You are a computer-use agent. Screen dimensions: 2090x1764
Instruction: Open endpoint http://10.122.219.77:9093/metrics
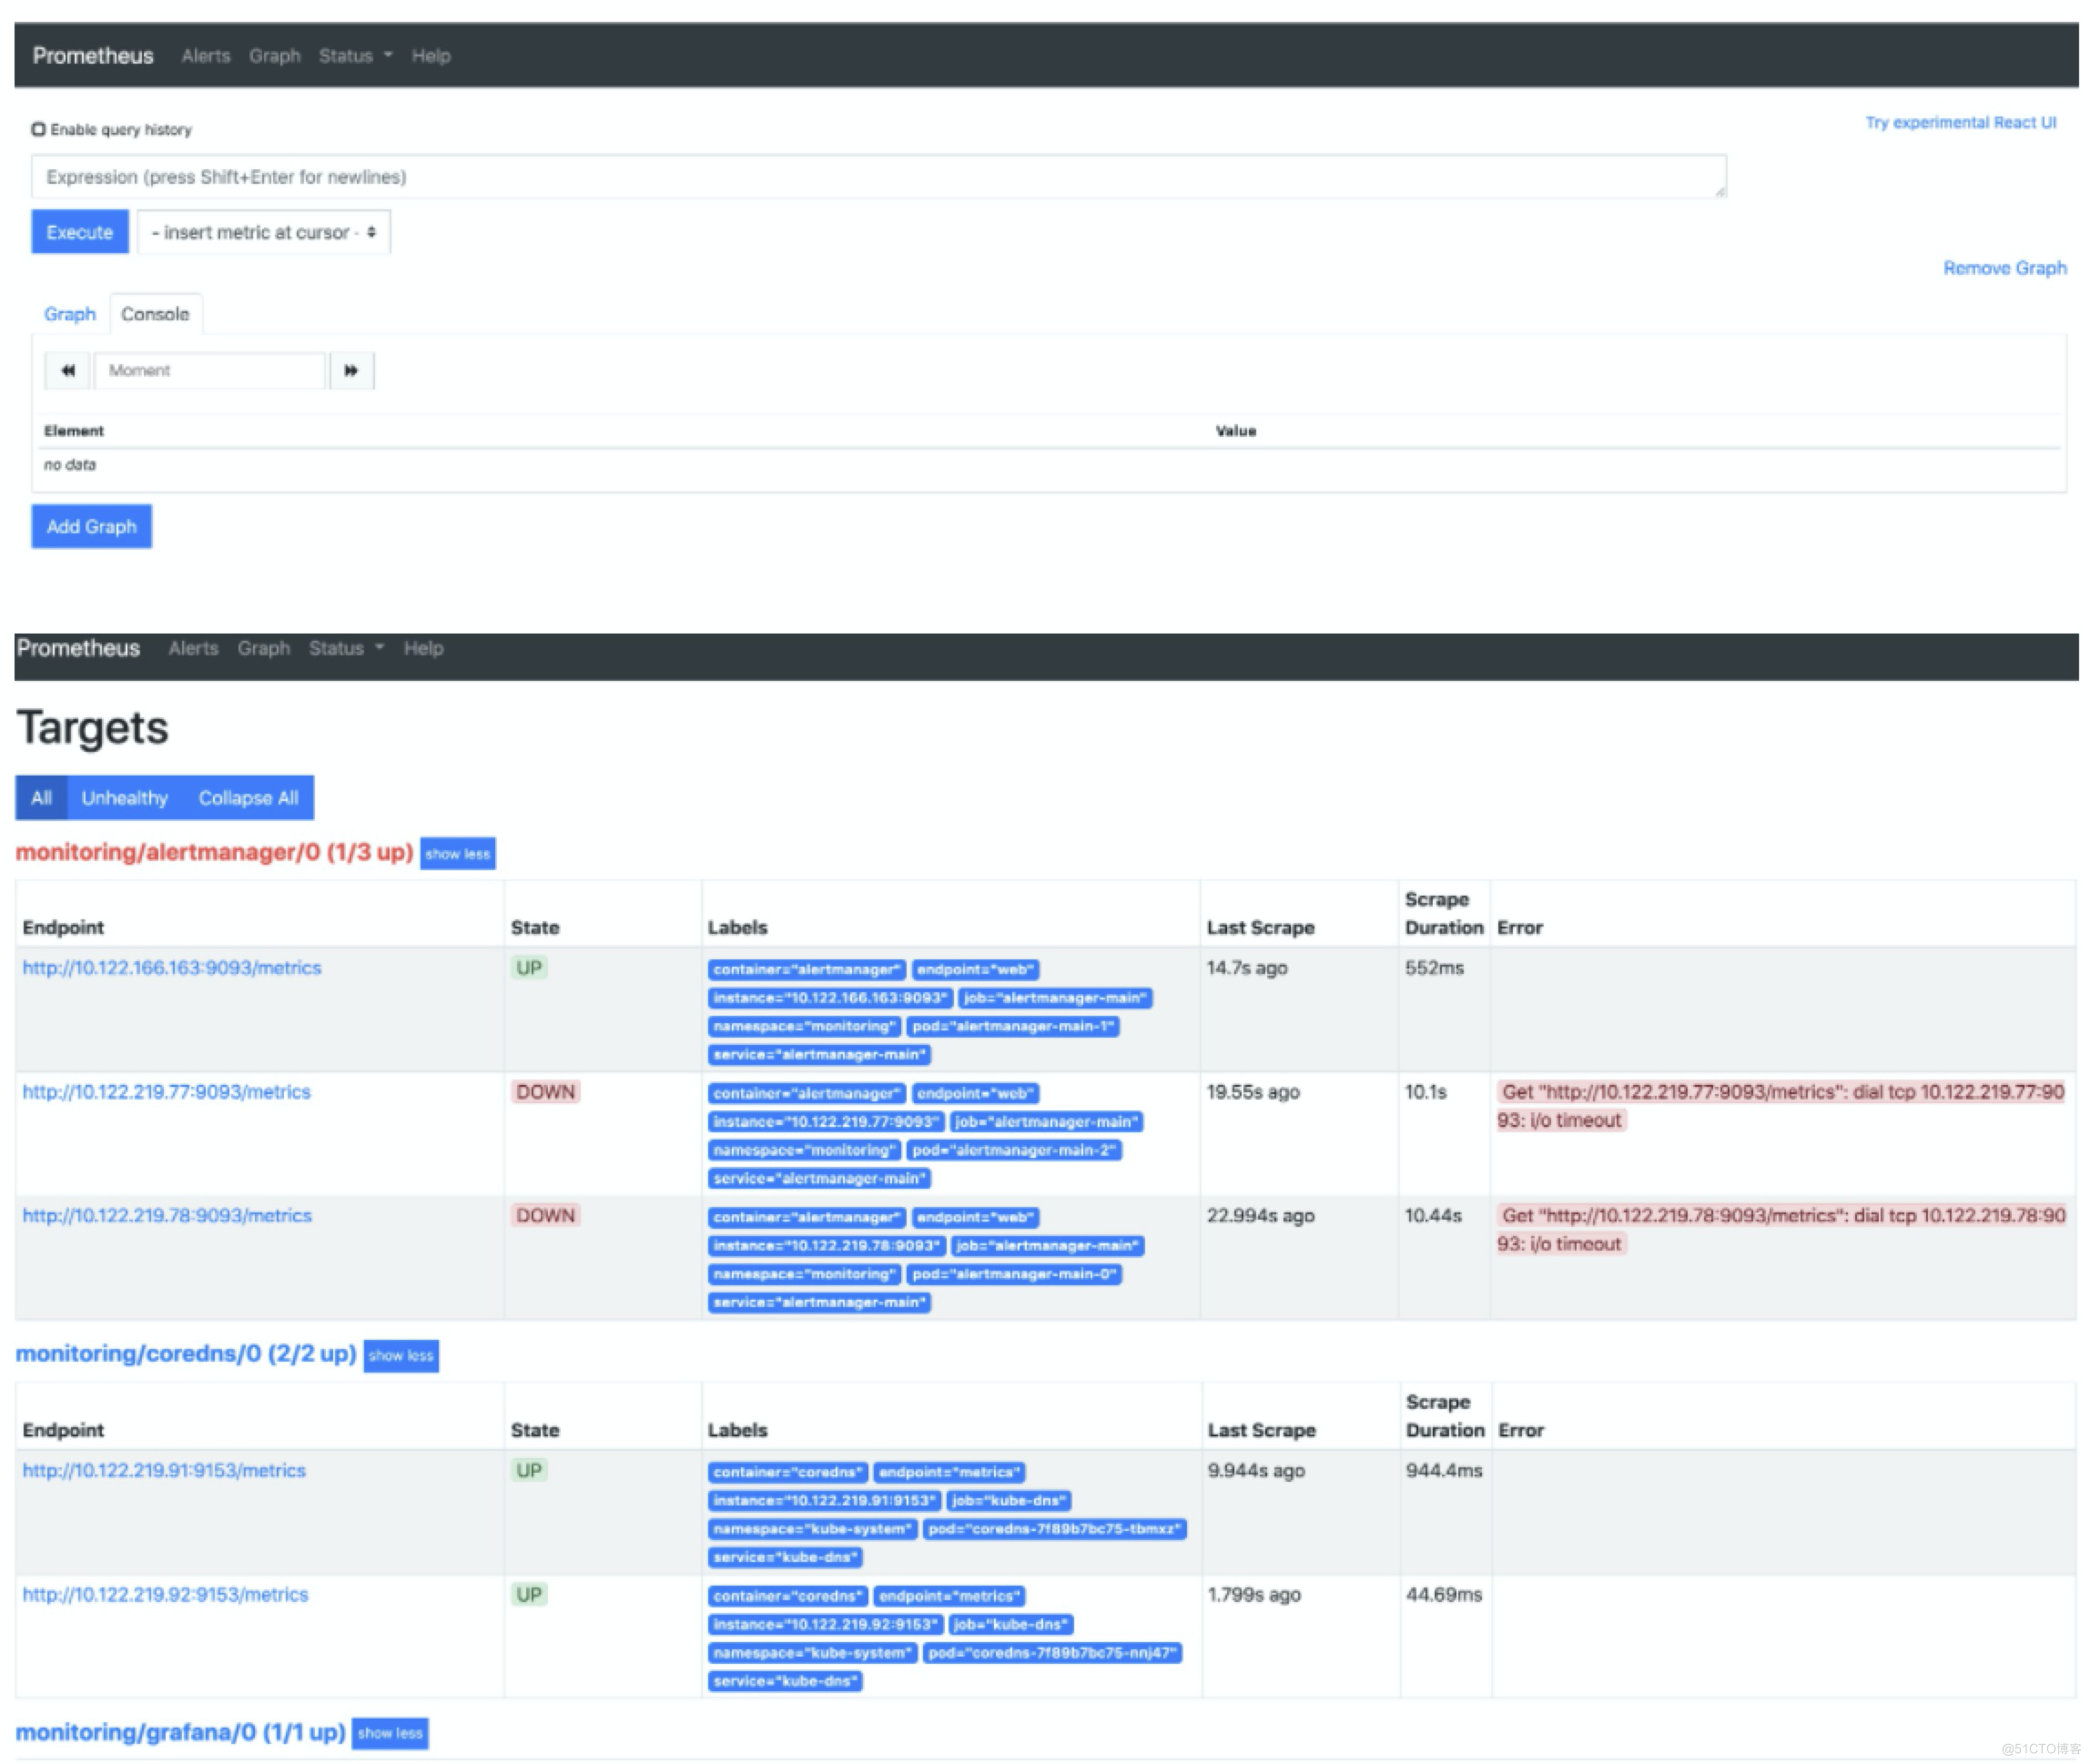(167, 1092)
